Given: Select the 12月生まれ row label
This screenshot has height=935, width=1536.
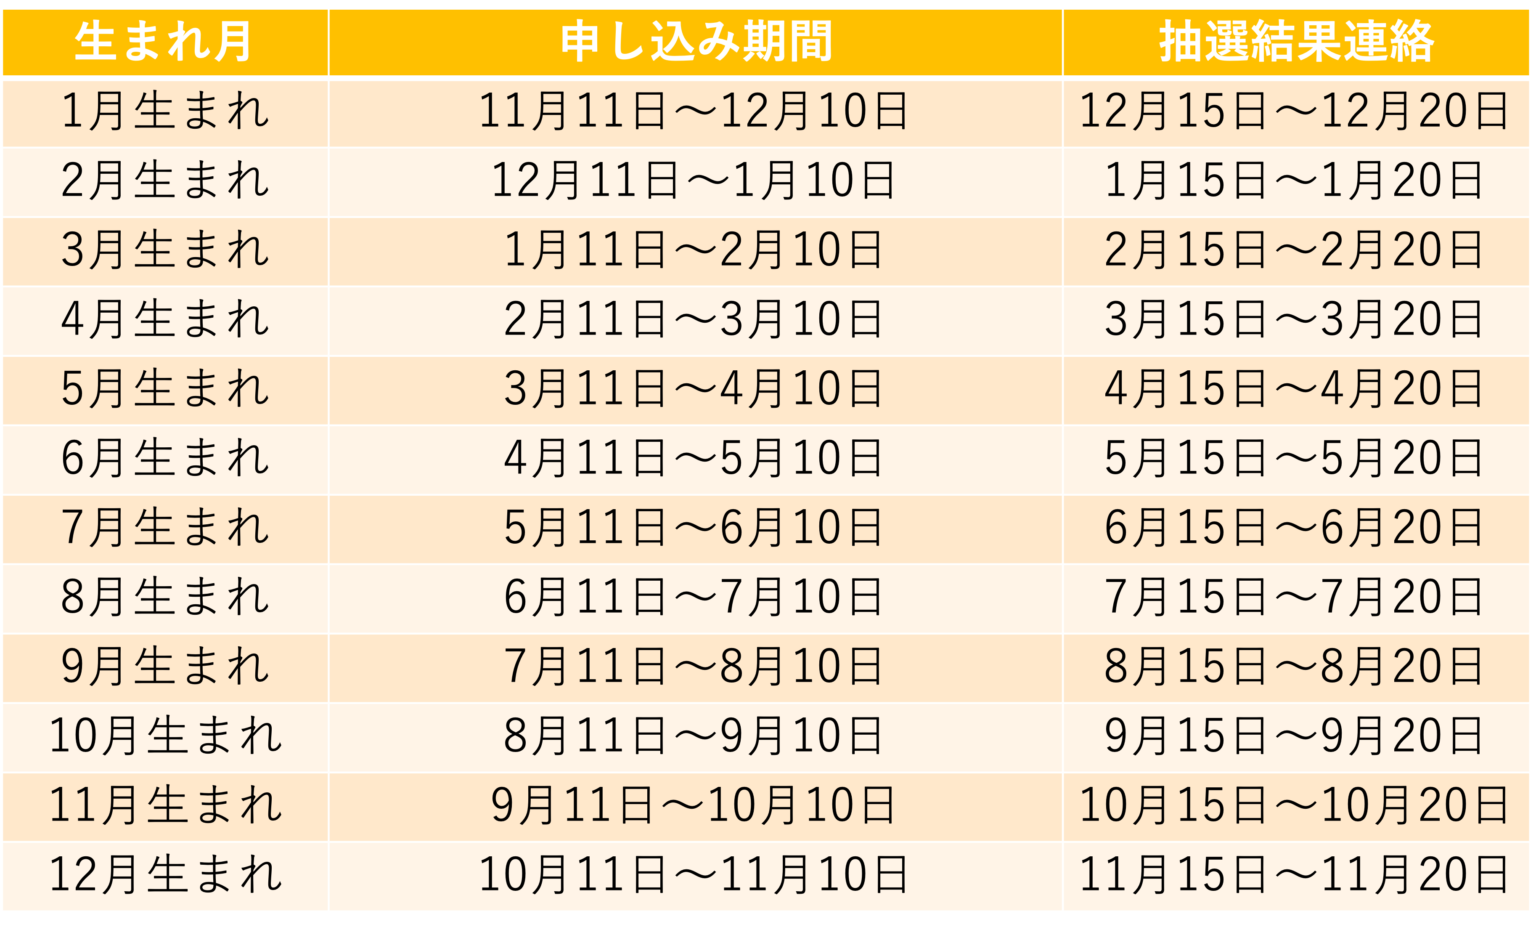Looking at the screenshot, I should (165, 875).
